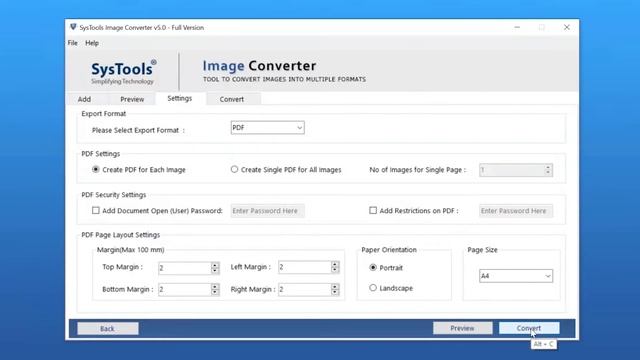Switch to the Preview tab
This screenshot has height=360, width=640.
pos(132,99)
